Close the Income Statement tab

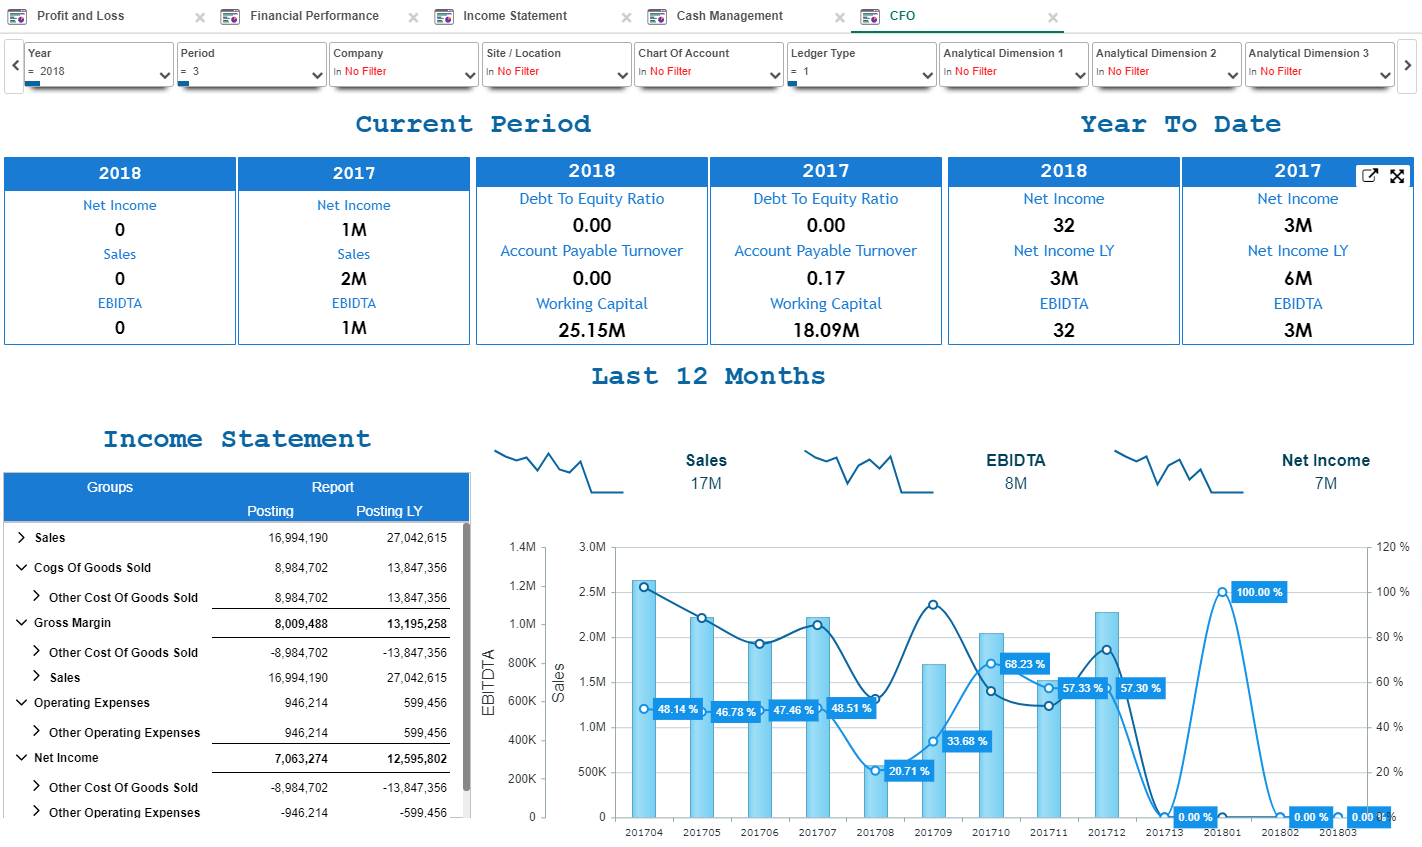click(x=626, y=18)
